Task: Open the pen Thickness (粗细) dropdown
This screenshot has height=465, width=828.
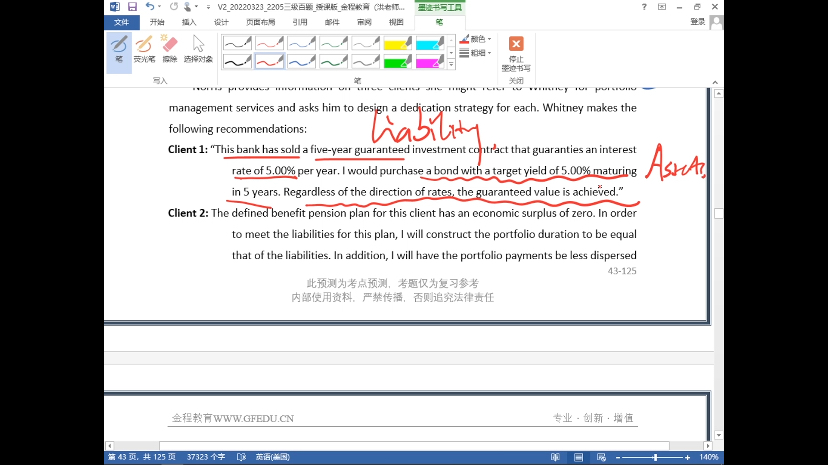Action: 475,53
